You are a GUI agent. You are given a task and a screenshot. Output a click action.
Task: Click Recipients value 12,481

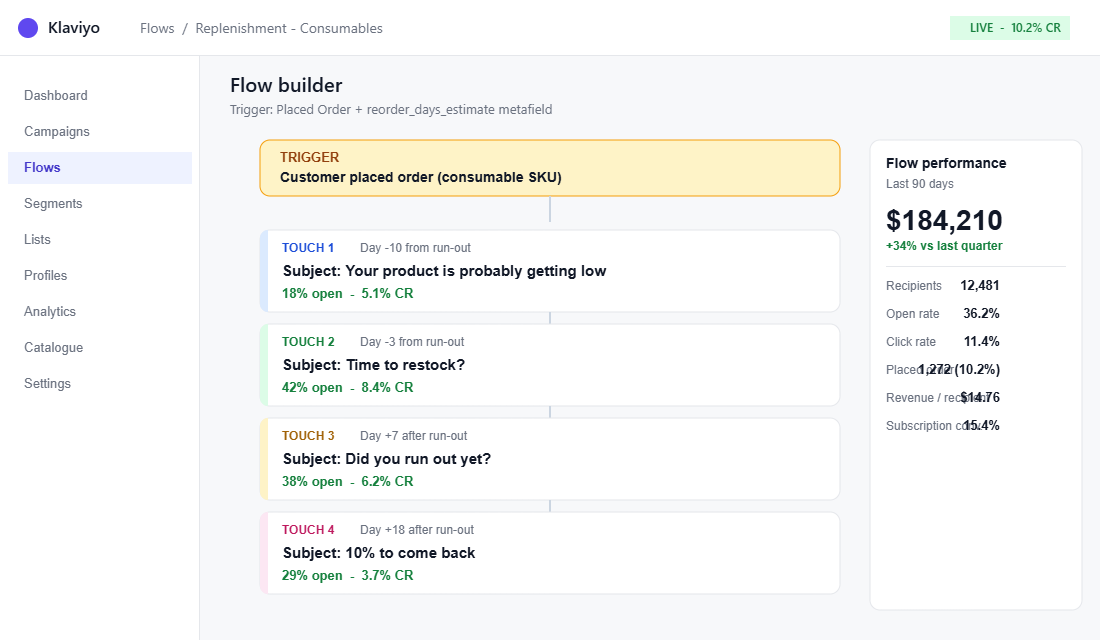click(979, 286)
